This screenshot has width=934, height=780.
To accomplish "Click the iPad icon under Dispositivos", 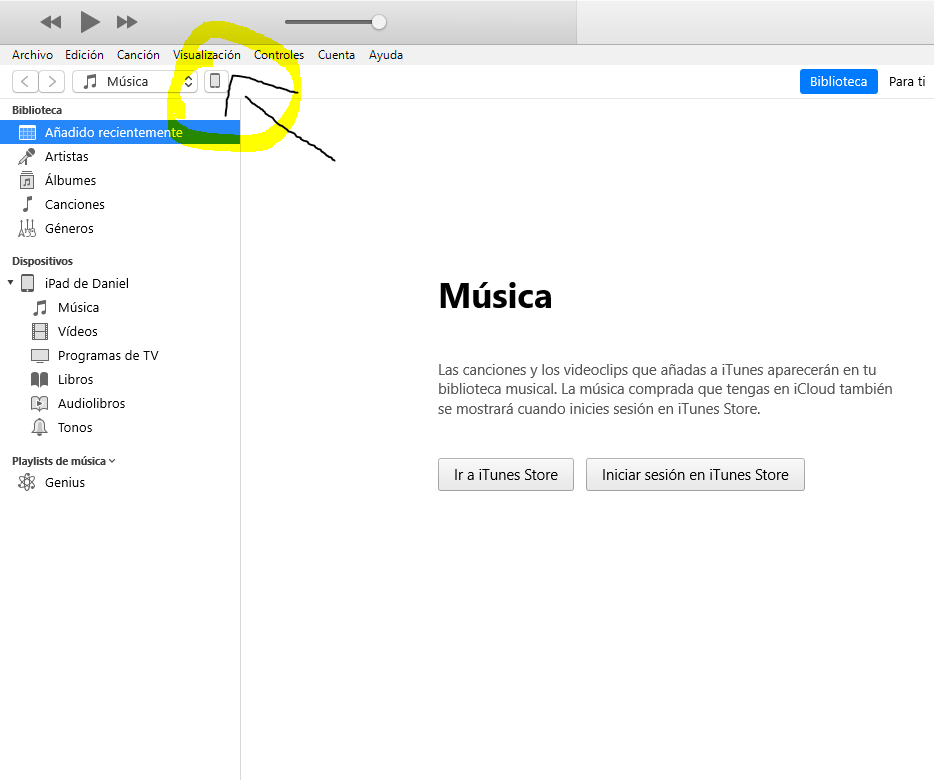I will coord(27,283).
